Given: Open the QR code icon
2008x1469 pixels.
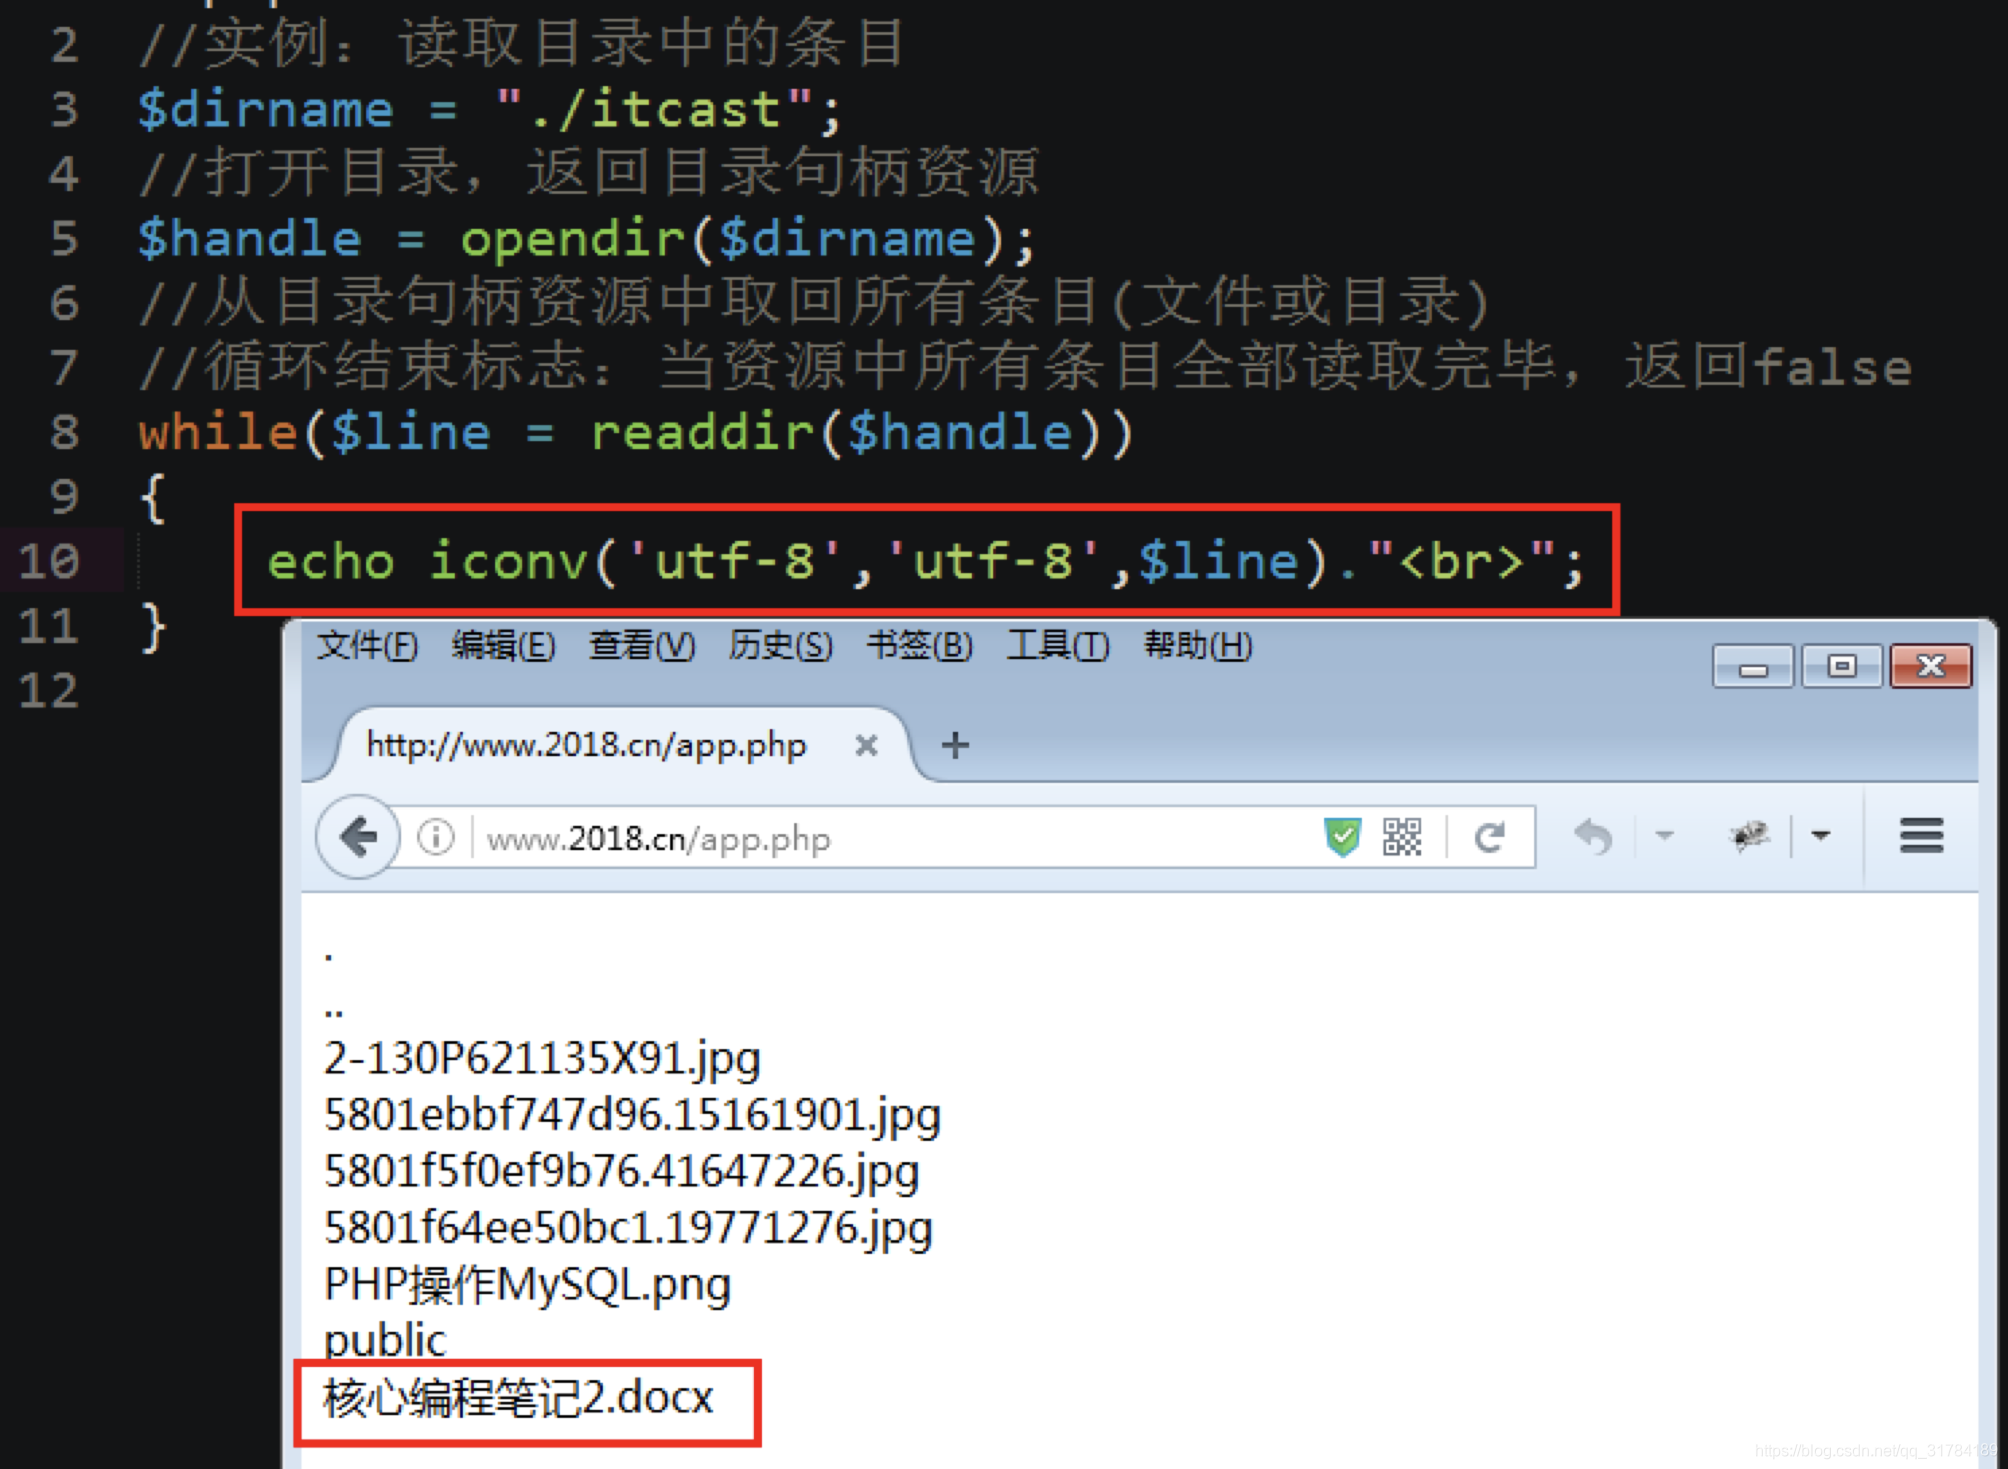Looking at the screenshot, I should [x=1401, y=837].
